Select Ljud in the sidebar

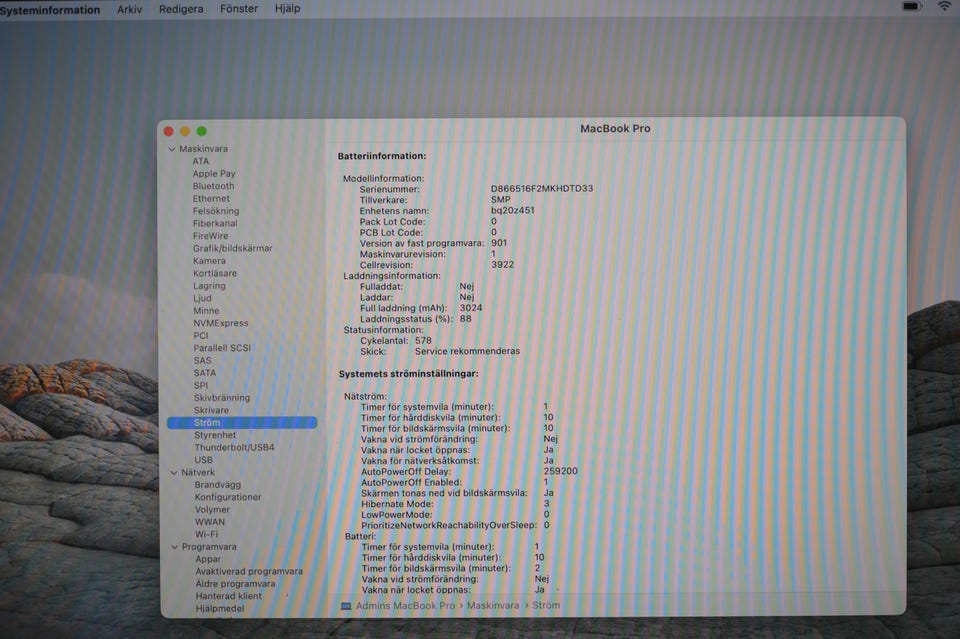[203, 298]
